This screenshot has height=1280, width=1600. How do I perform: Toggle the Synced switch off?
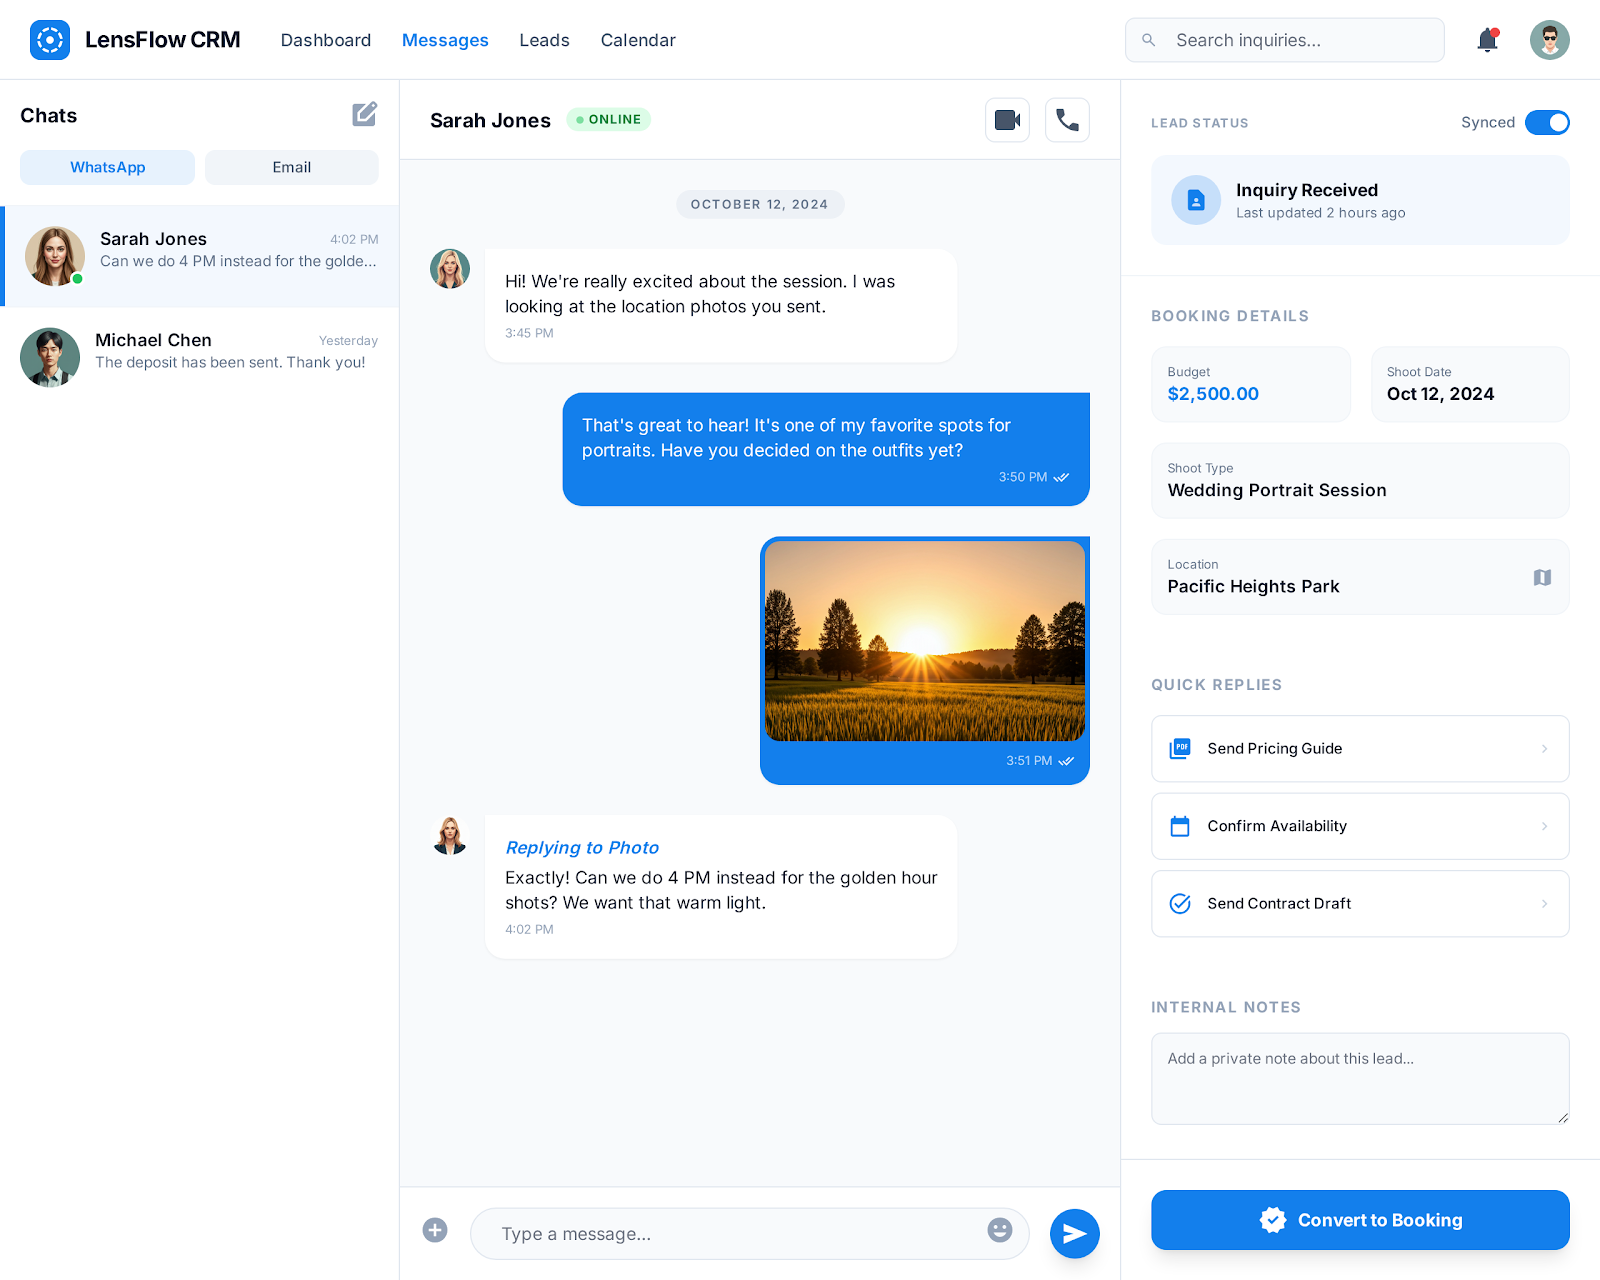click(1547, 122)
